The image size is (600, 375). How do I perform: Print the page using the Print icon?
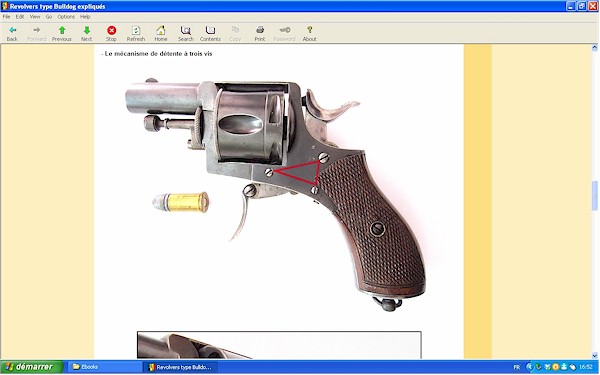tap(260, 33)
